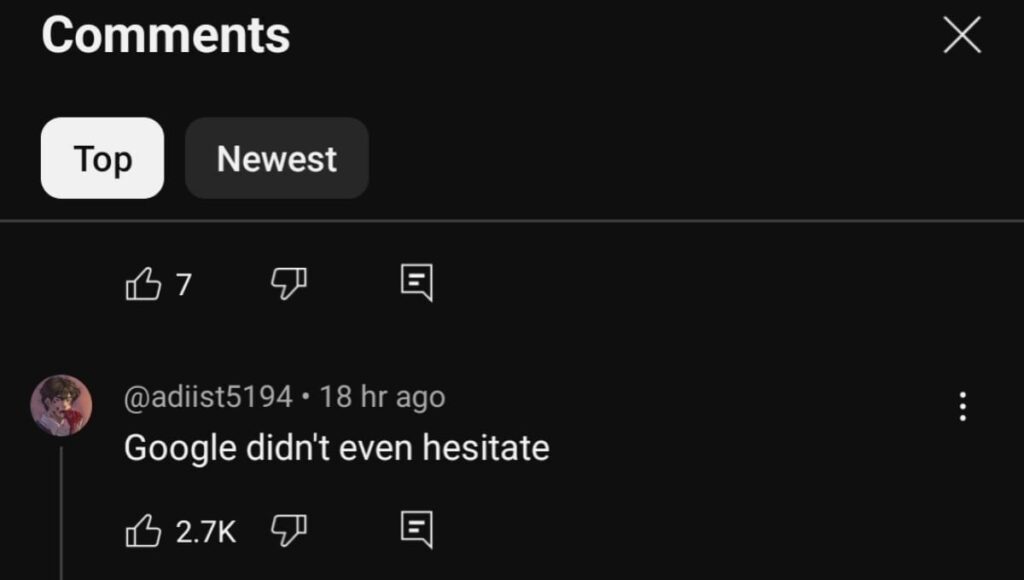
Task: Reply to "Google didn't even hesitate" comment
Action: (x=416, y=529)
